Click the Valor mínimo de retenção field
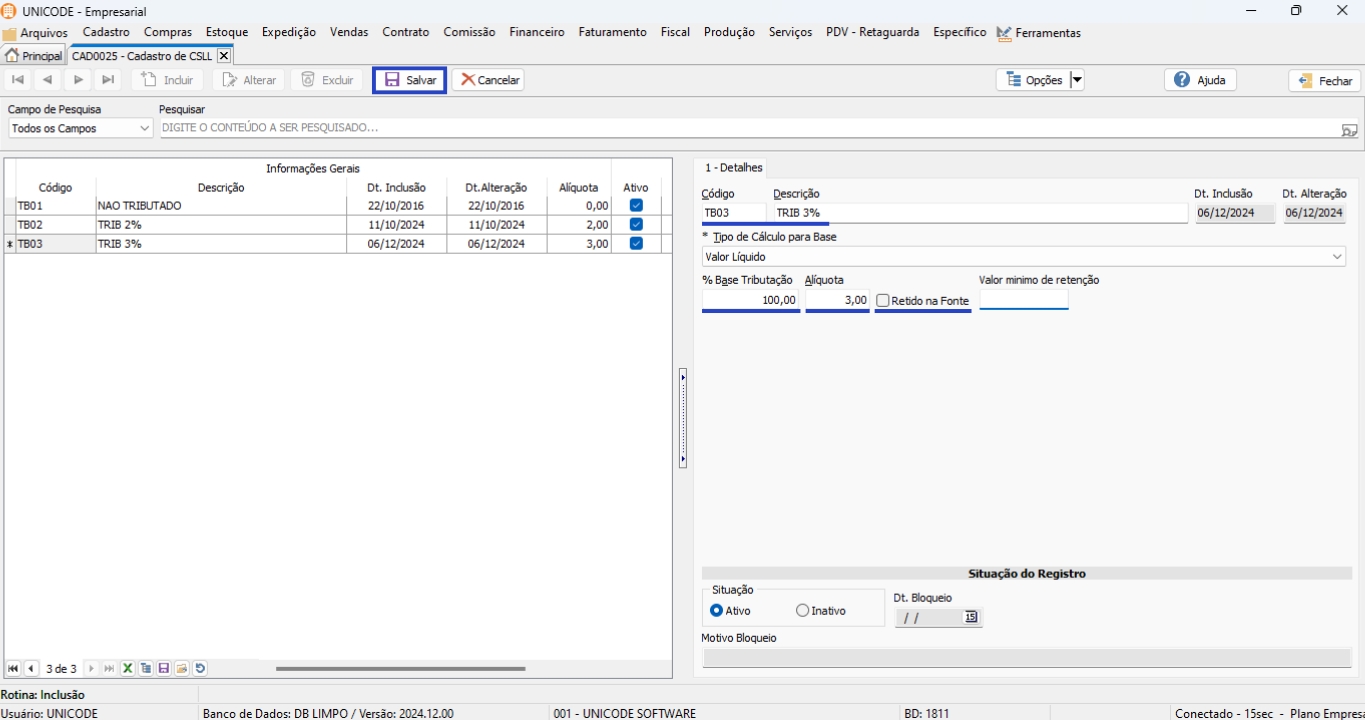Screen dimensions: 1365x720 click(1023, 300)
